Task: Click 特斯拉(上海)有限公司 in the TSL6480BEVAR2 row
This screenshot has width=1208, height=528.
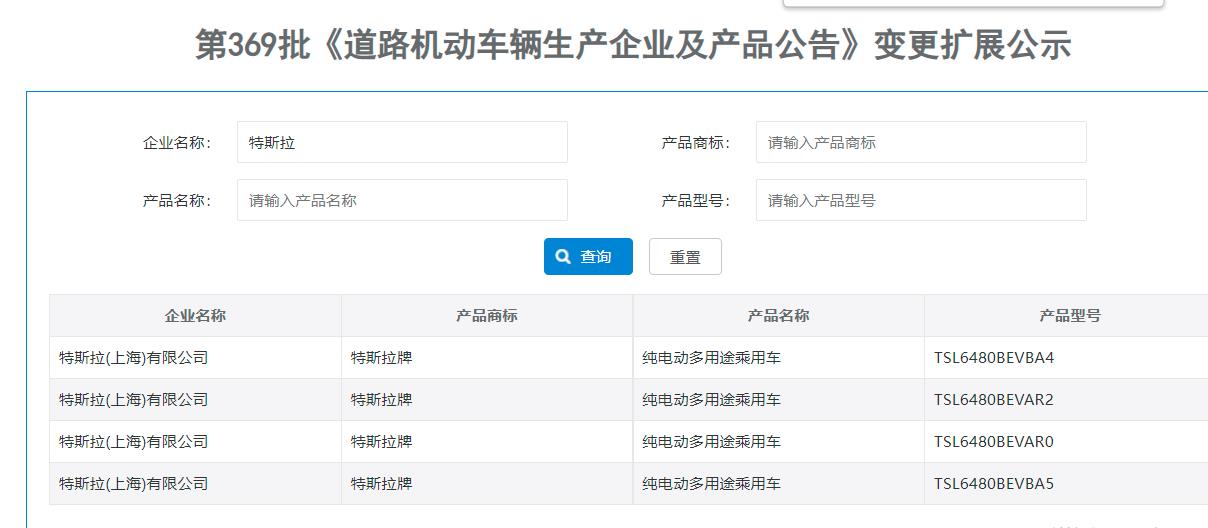Action: (x=134, y=400)
